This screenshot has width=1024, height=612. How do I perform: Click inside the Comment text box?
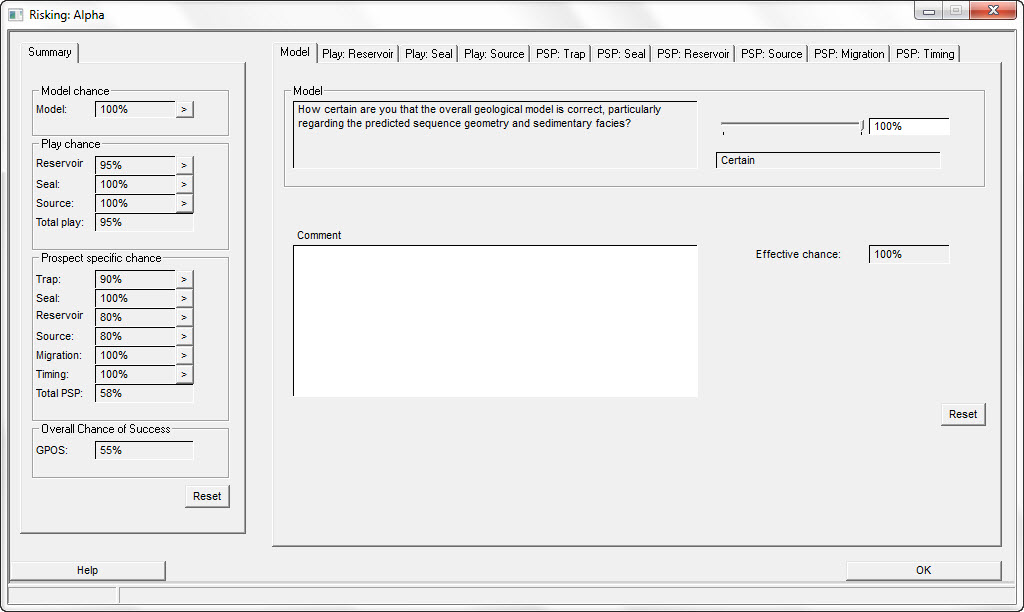click(x=495, y=320)
